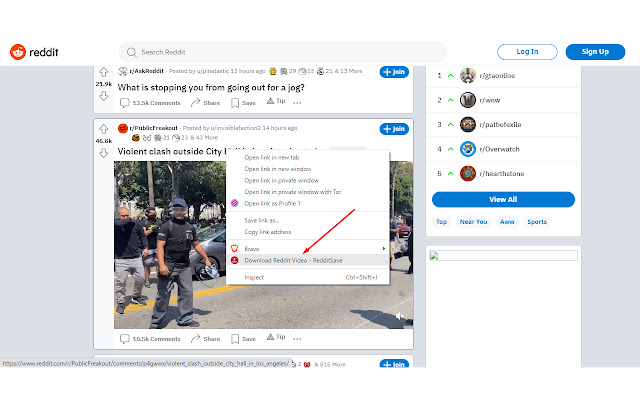
Task: Upvote the PublicFreakout post
Action: click(104, 129)
